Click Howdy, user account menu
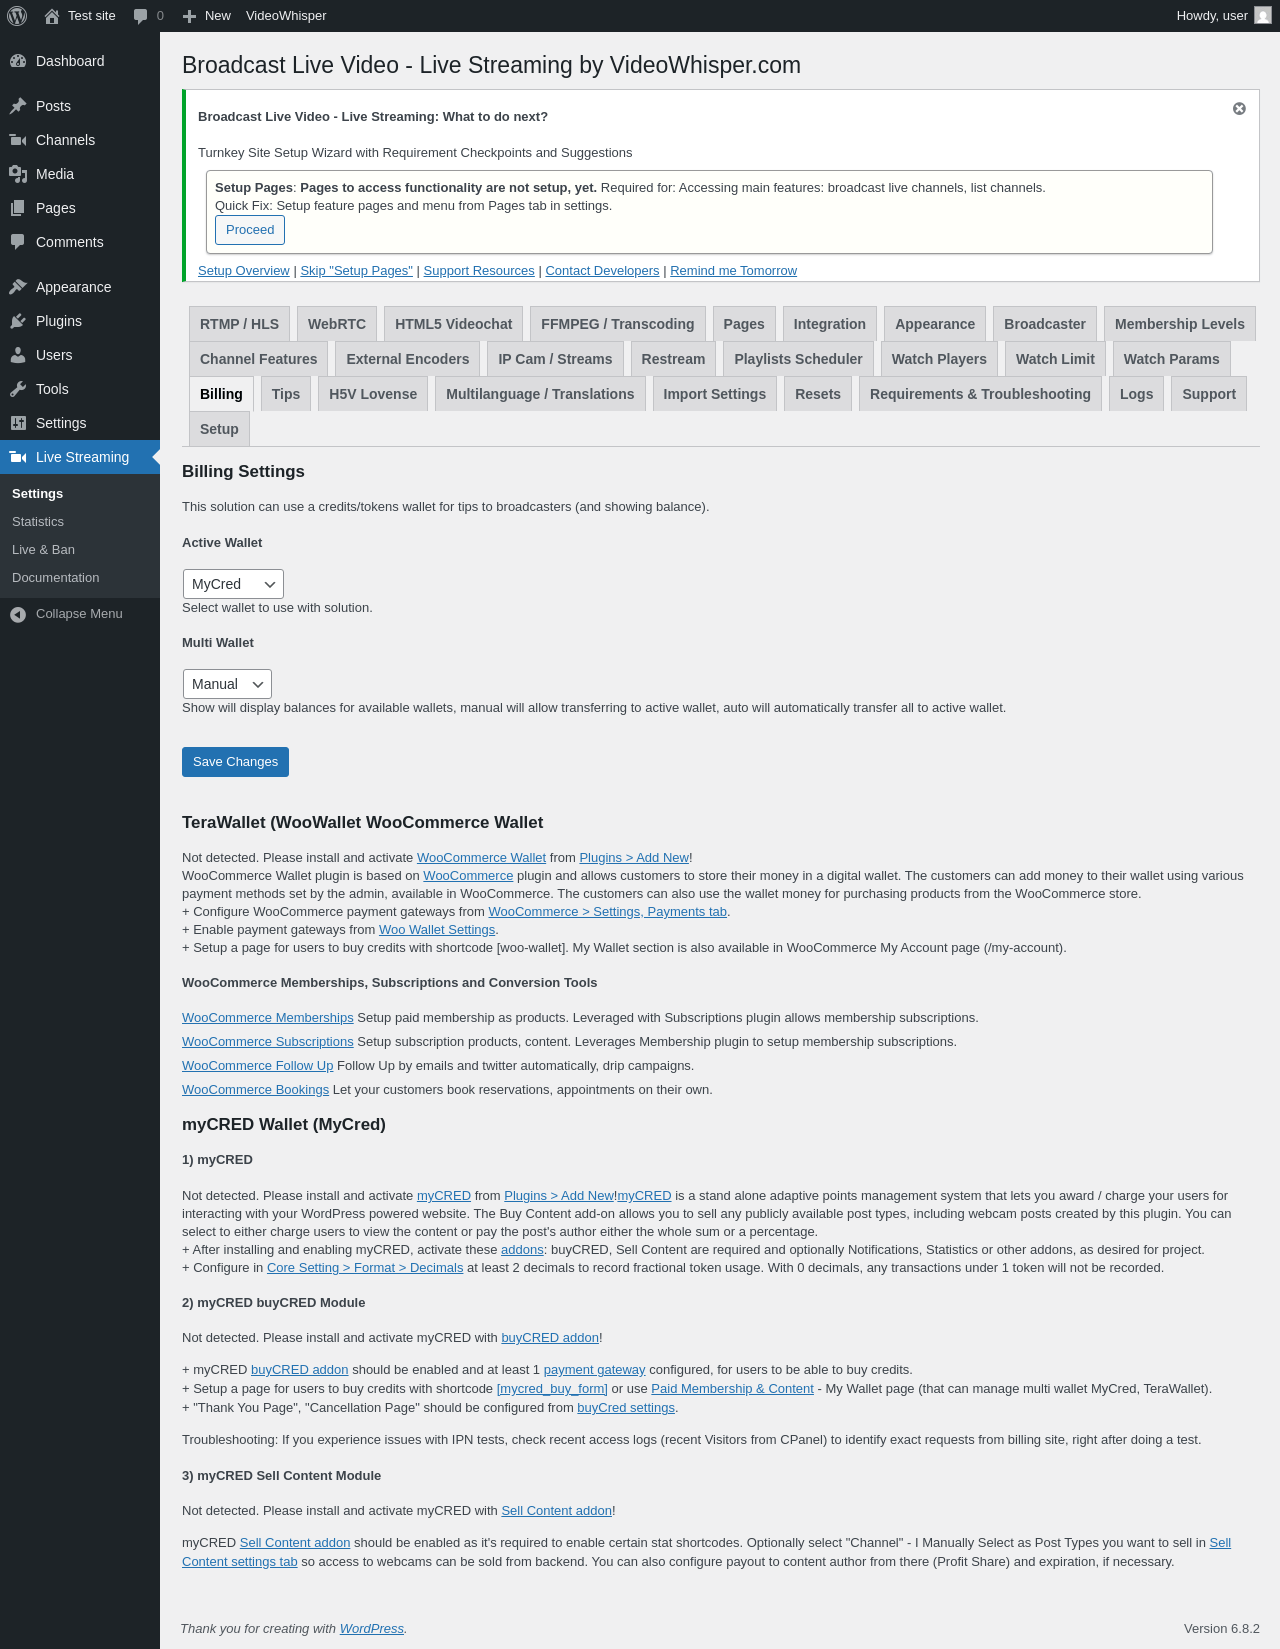 pos(1224,16)
